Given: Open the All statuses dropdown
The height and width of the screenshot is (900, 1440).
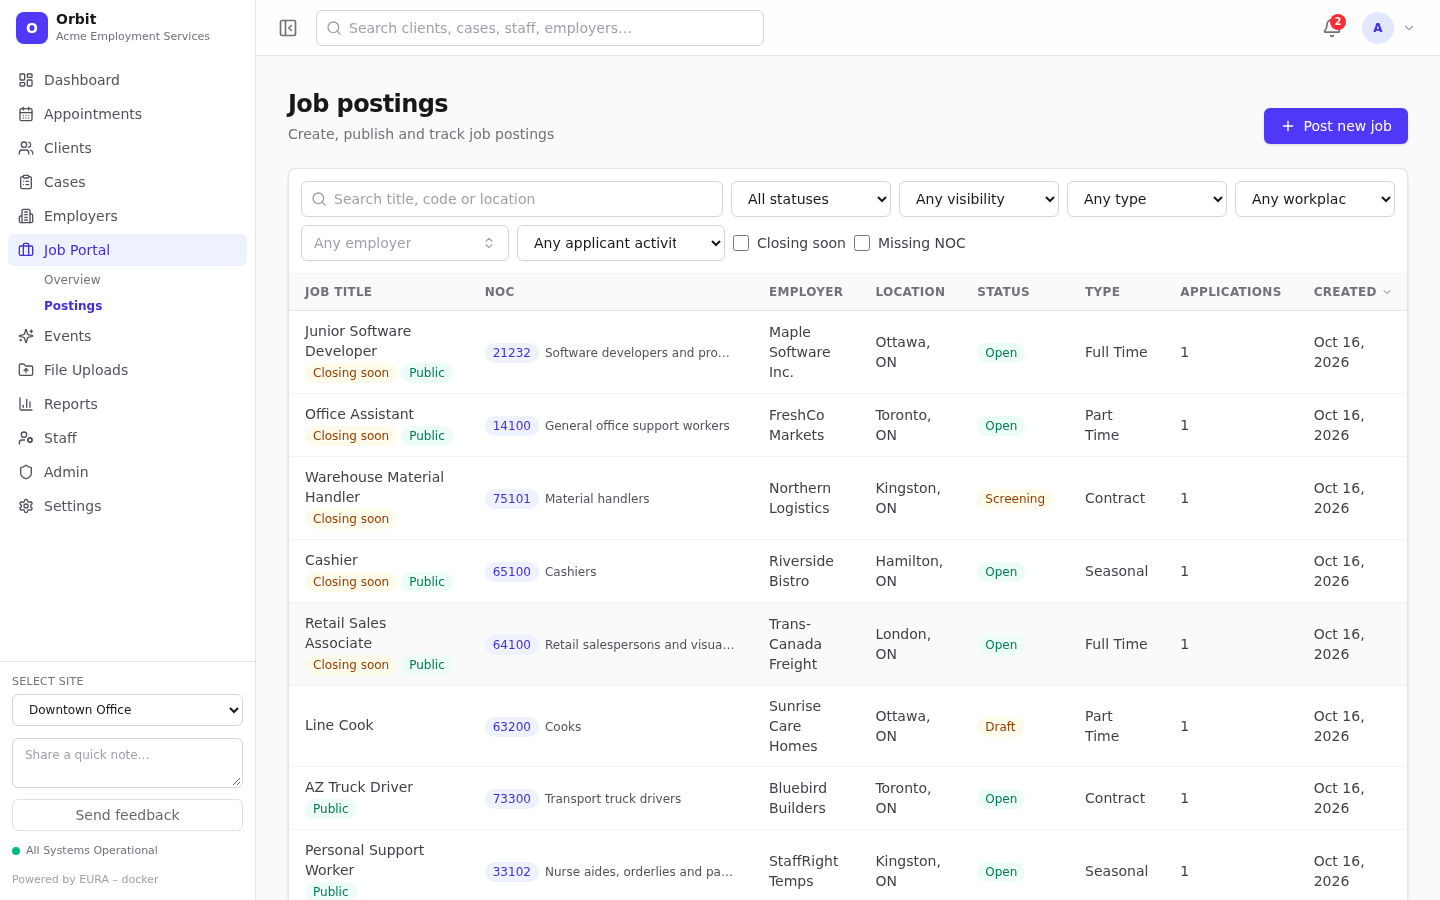Looking at the screenshot, I should (811, 199).
